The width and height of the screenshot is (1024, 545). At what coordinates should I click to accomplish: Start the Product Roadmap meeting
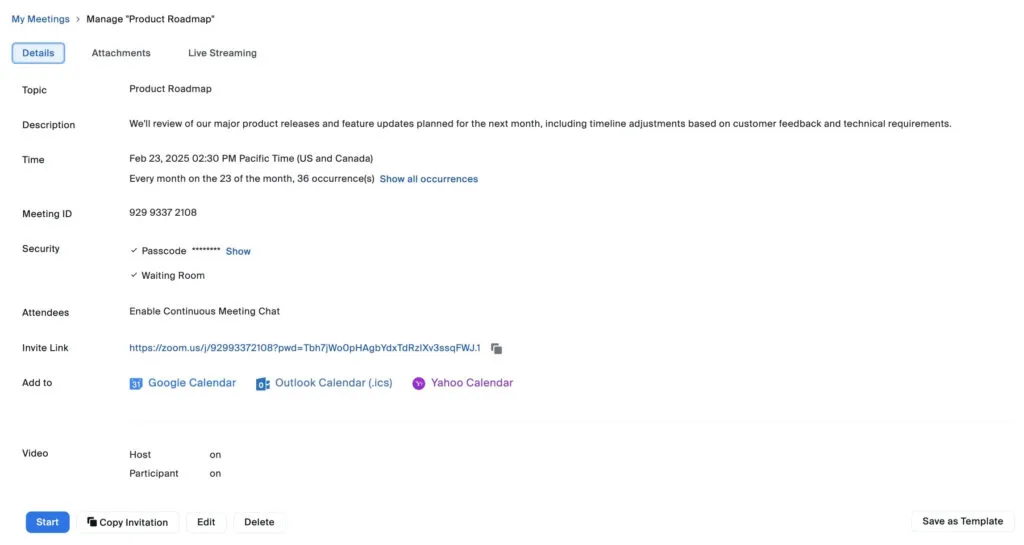click(x=48, y=522)
